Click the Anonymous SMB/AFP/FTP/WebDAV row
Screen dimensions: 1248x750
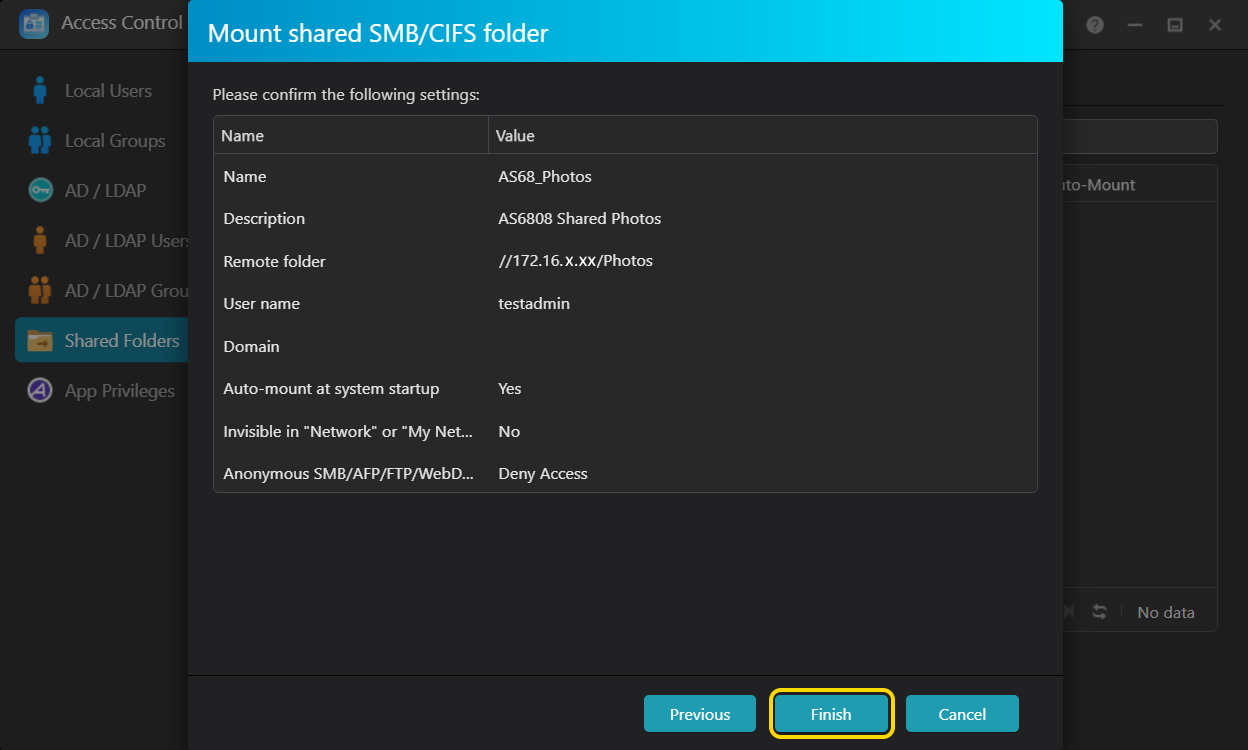[x=625, y=474]
